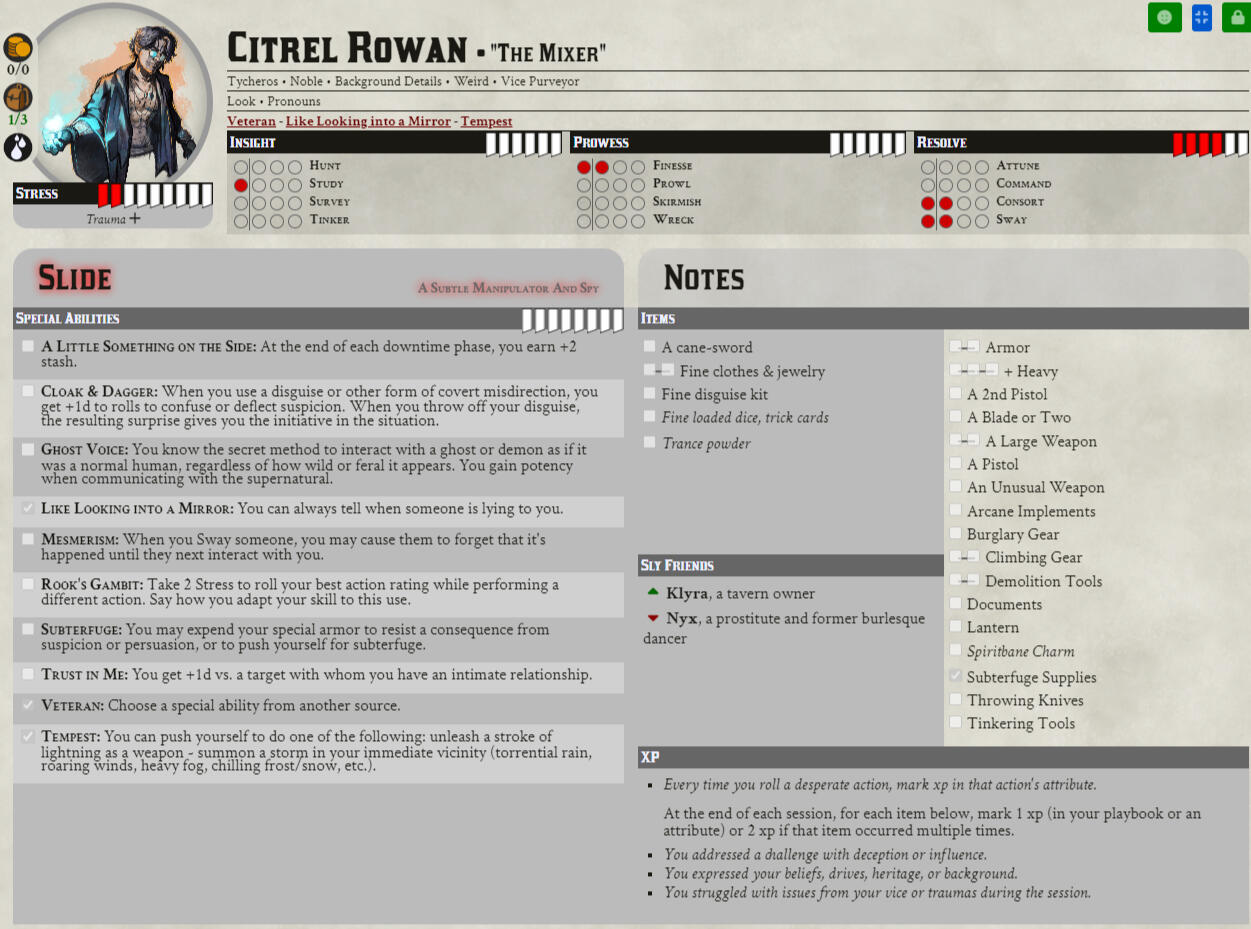Click the green round-face icon button
This screenshot has width=1251, height=929.
click(x=1164, y=17)
